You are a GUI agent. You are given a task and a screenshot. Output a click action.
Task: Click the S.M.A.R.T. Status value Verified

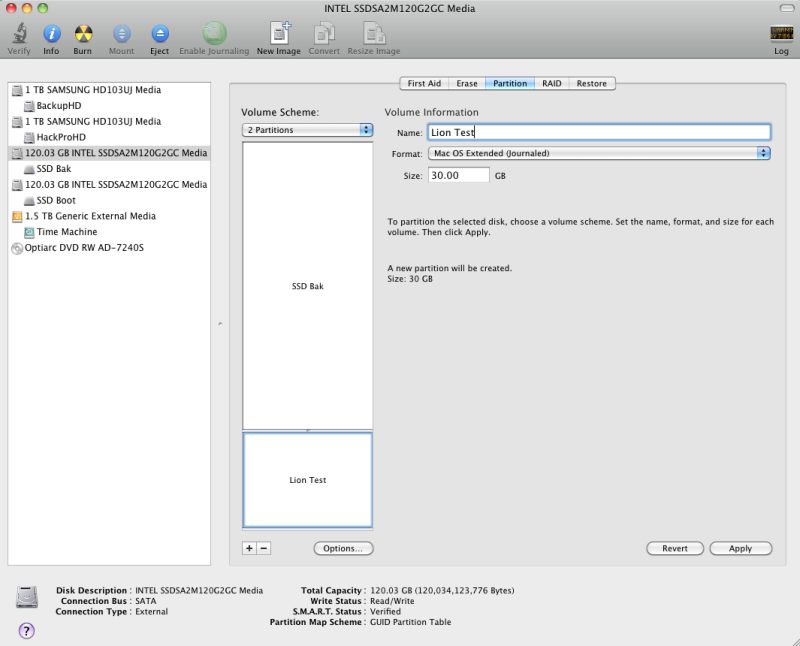tap(385, 611)
